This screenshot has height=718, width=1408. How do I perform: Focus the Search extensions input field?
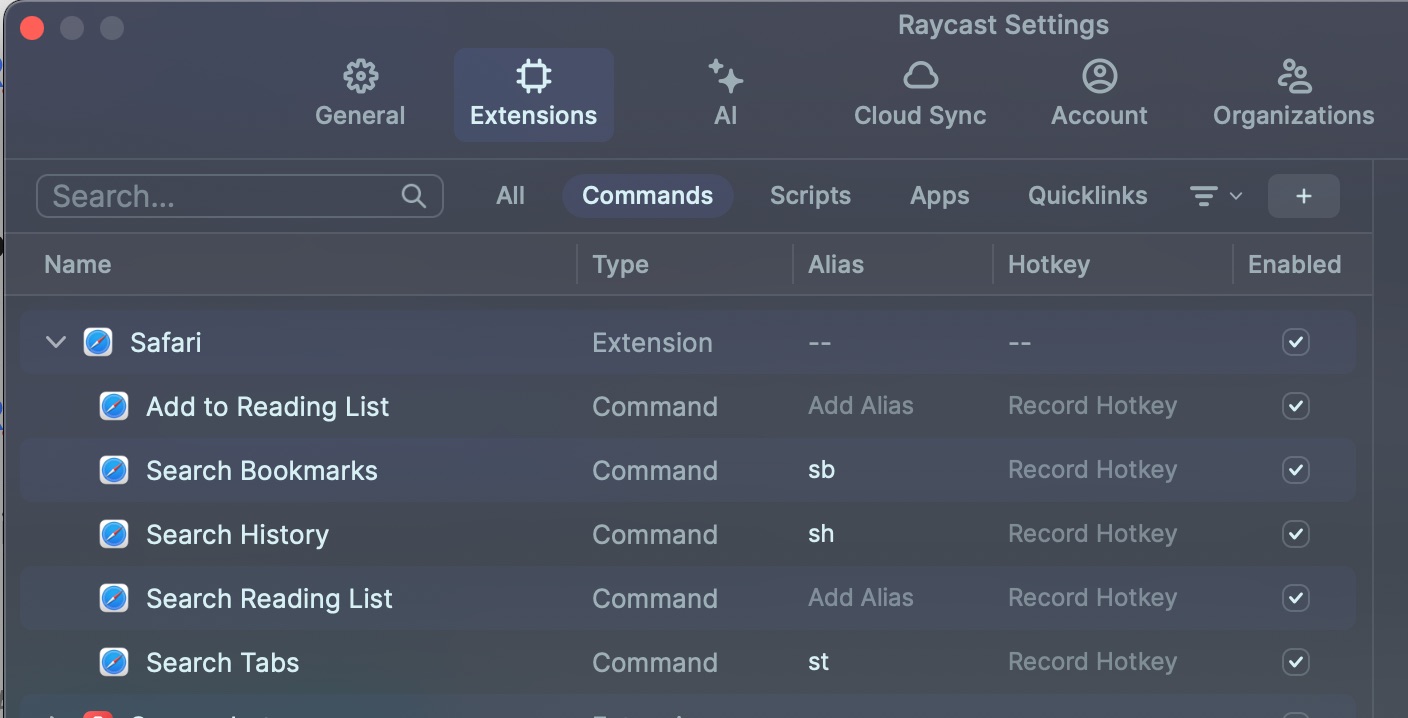tap(239, 196)
